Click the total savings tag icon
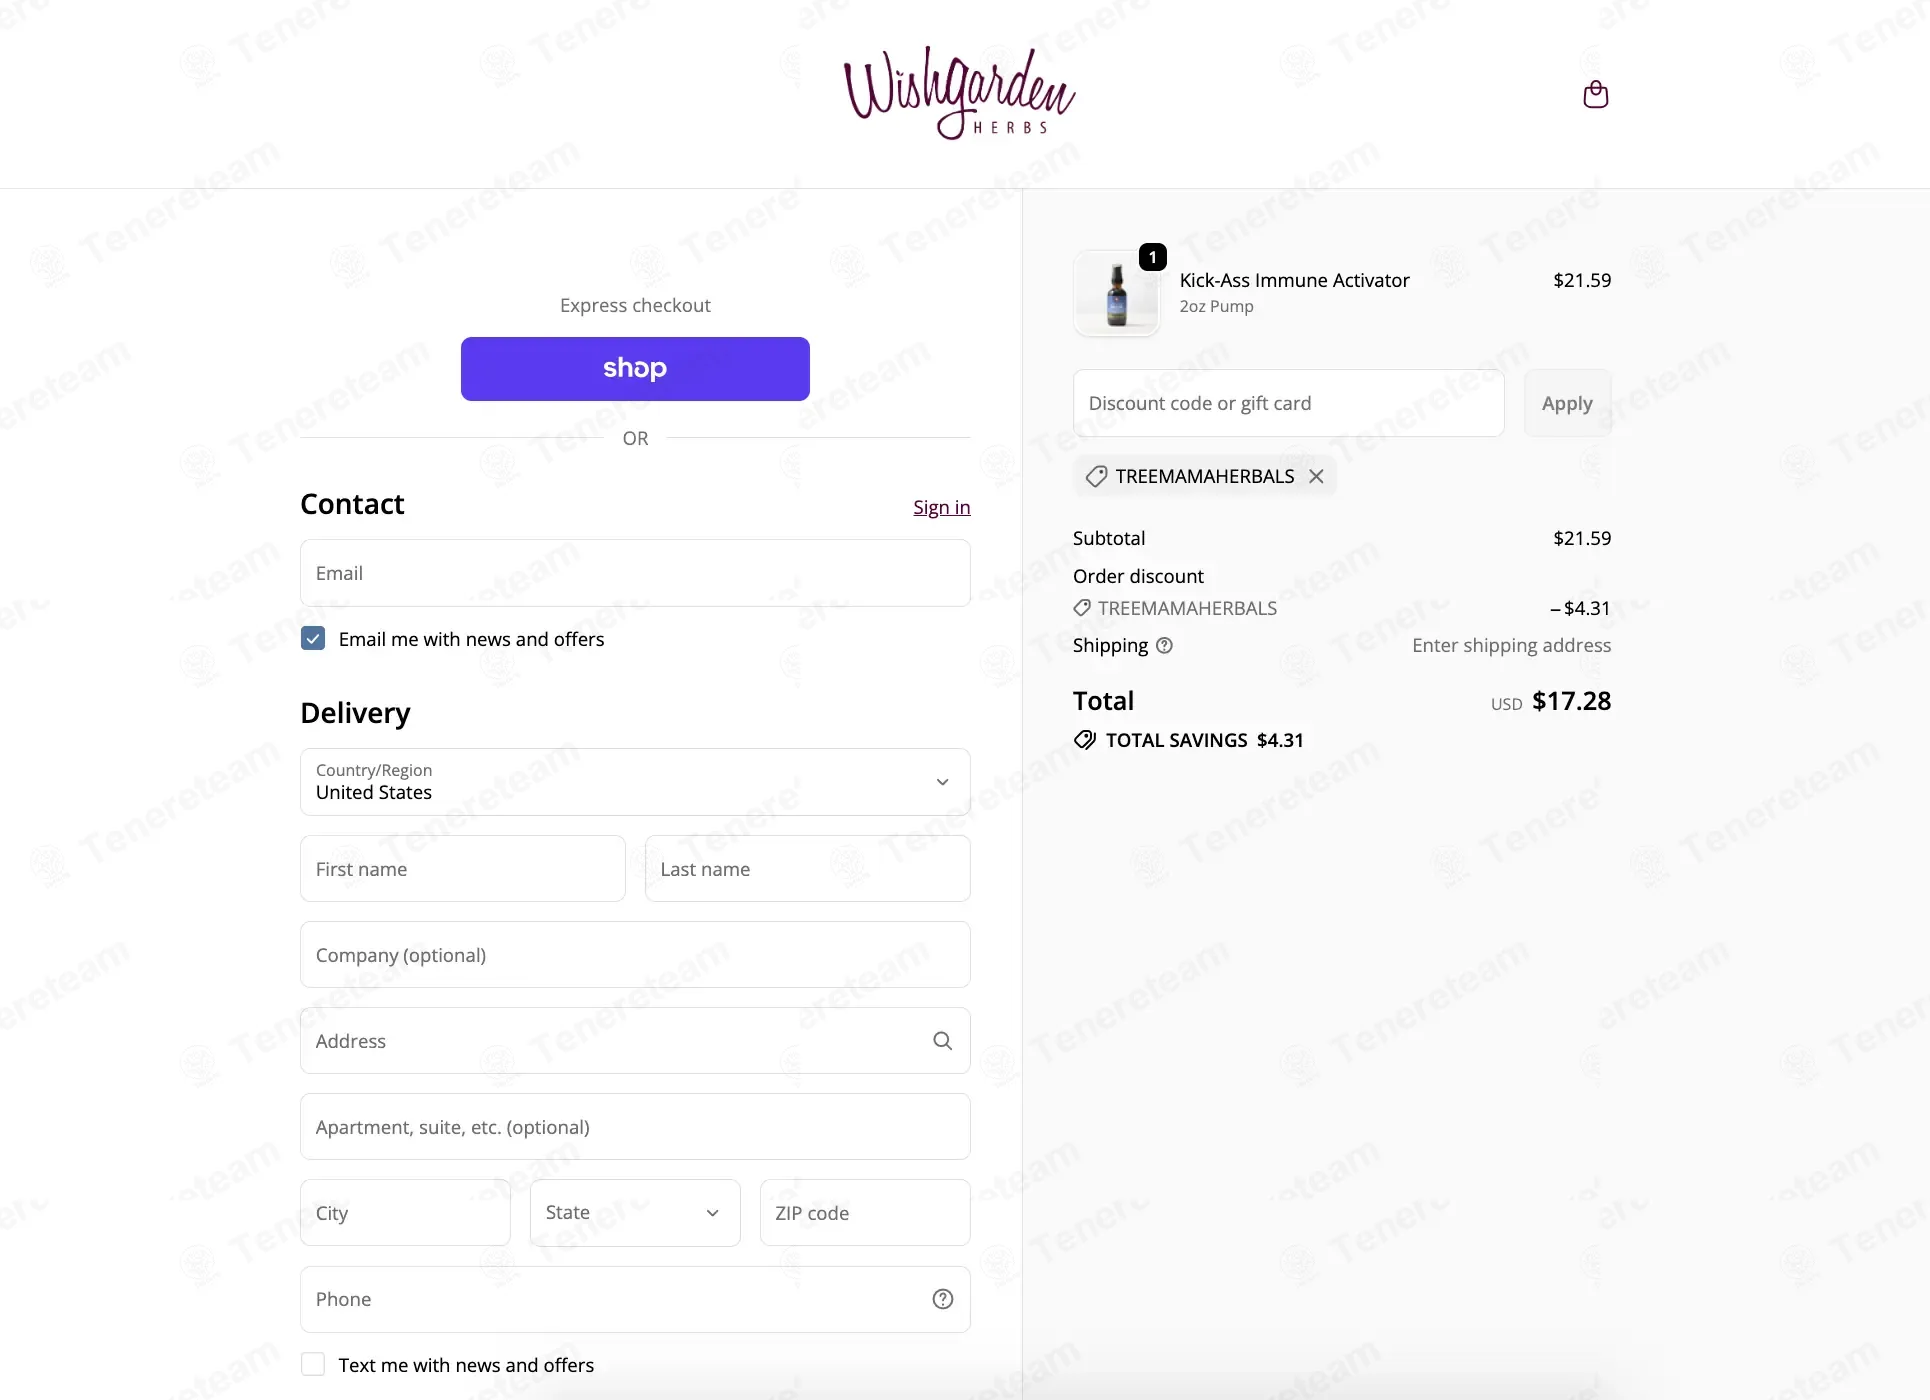The image size is (1930, 1400). tap(1084, 740)
